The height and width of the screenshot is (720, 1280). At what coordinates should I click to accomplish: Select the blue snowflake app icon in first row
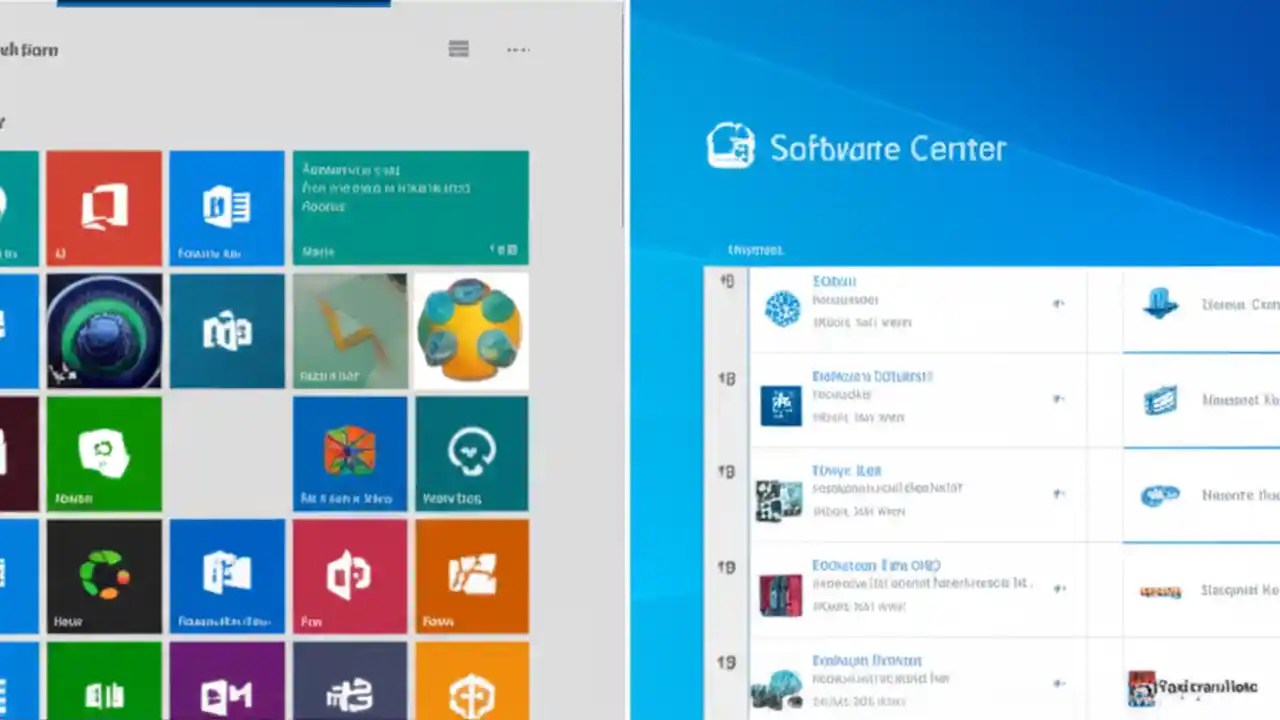click(782, 307)
